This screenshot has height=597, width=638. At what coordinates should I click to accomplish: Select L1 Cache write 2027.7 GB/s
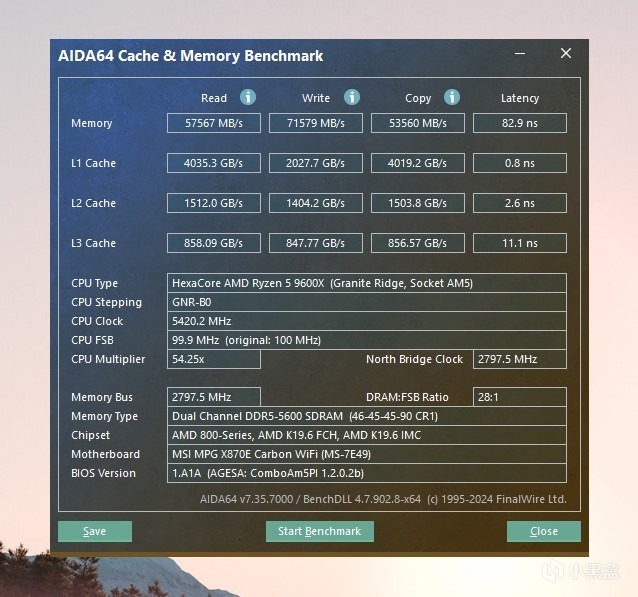[316, 163]
